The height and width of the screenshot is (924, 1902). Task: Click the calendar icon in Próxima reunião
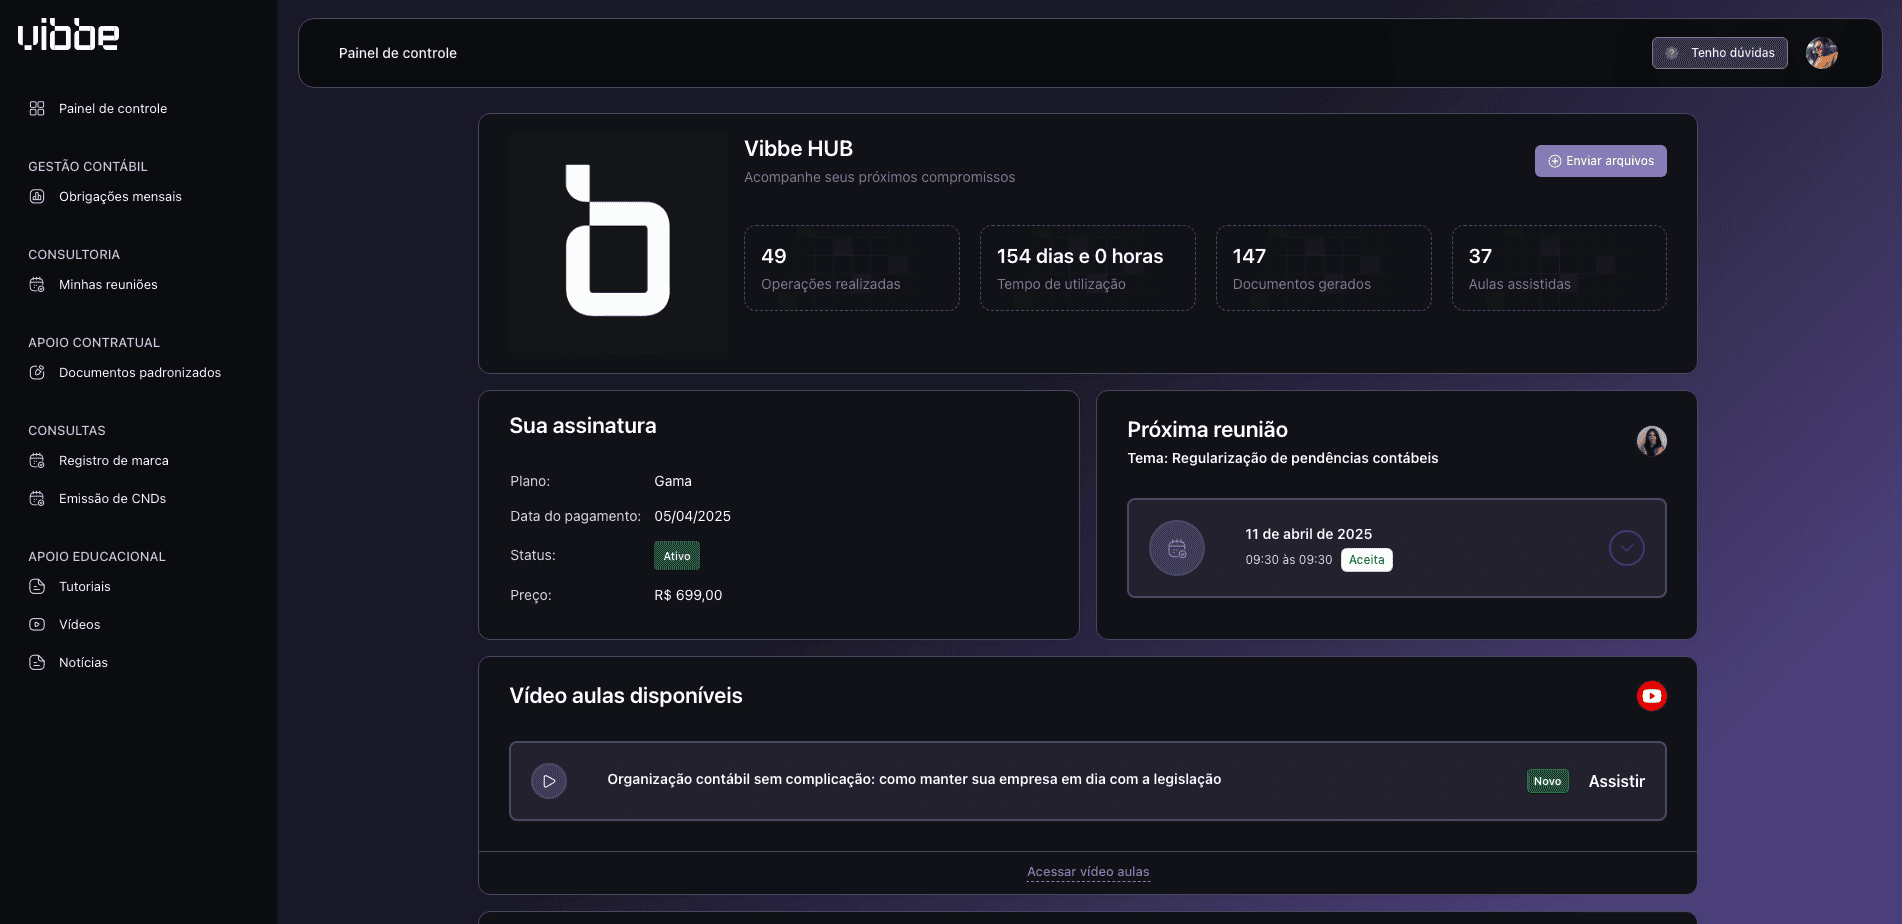pos(1177,548)
